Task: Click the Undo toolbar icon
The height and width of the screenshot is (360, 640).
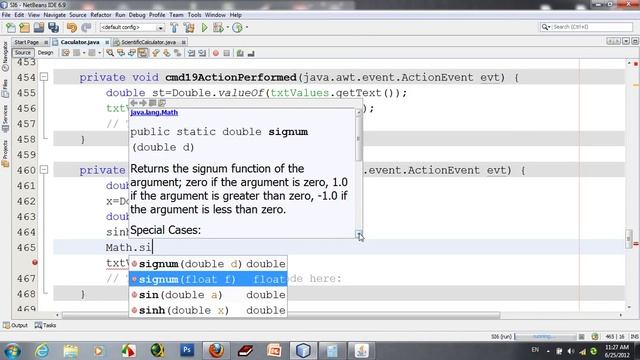Action: (72, 27)
